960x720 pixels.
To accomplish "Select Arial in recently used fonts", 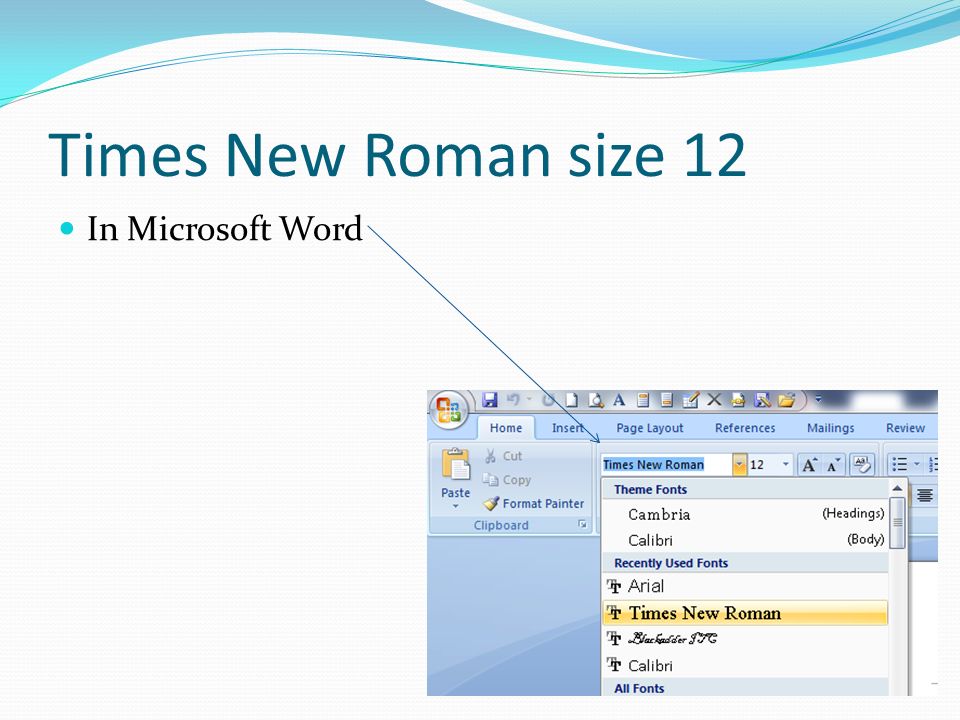I will [x=745, y=587].
